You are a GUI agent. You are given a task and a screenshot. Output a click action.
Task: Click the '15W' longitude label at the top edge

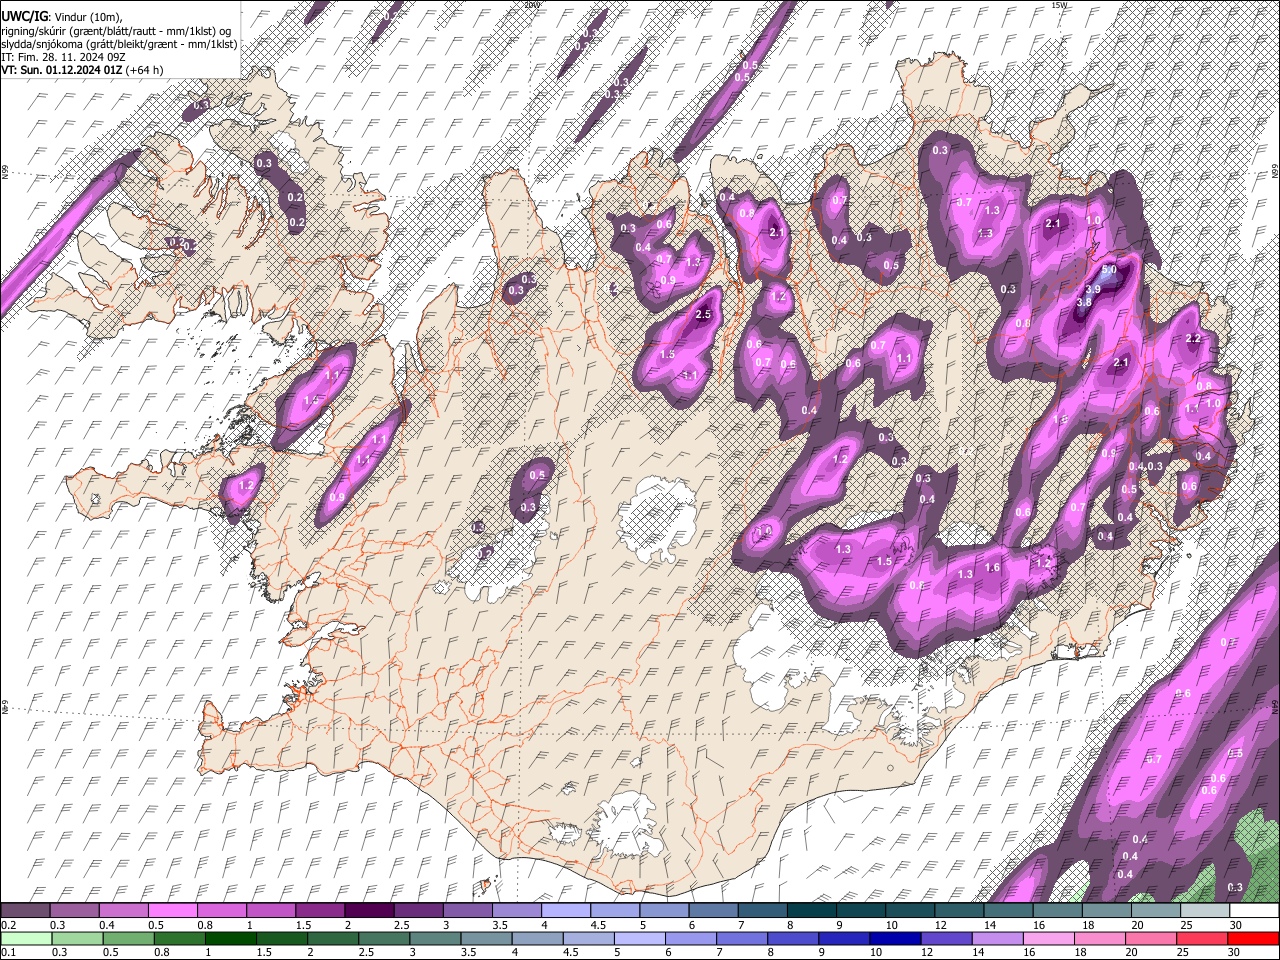coord(1060,5)
